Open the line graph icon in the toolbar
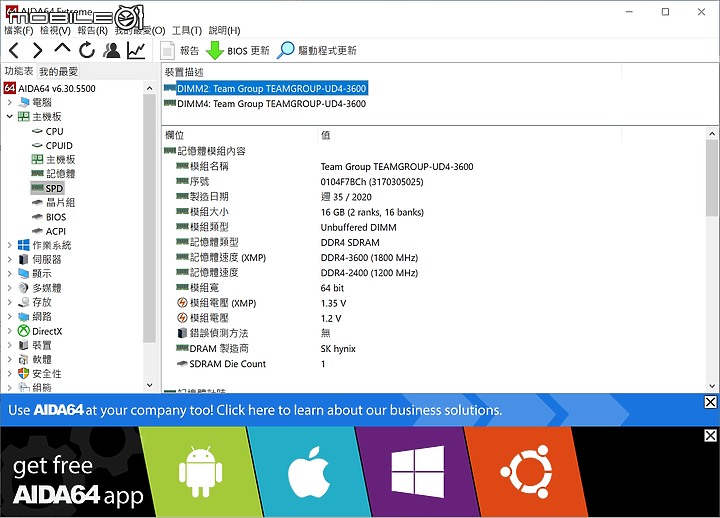The image size is (720, 518). tap(136, 50)
